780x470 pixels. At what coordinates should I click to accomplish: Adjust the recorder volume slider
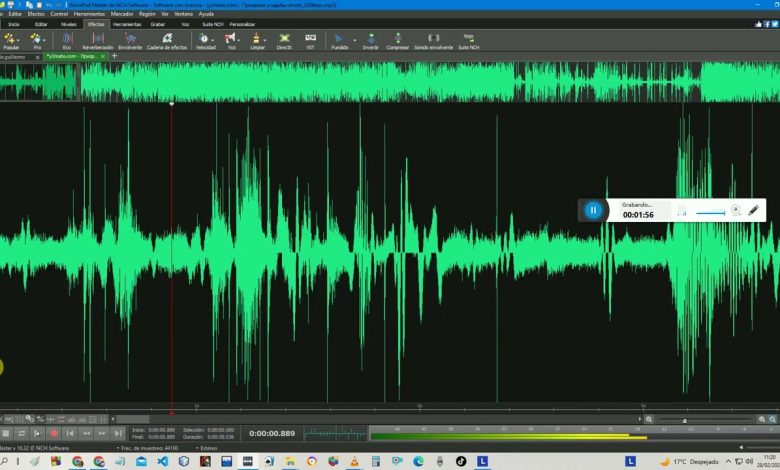coord(712,212)
